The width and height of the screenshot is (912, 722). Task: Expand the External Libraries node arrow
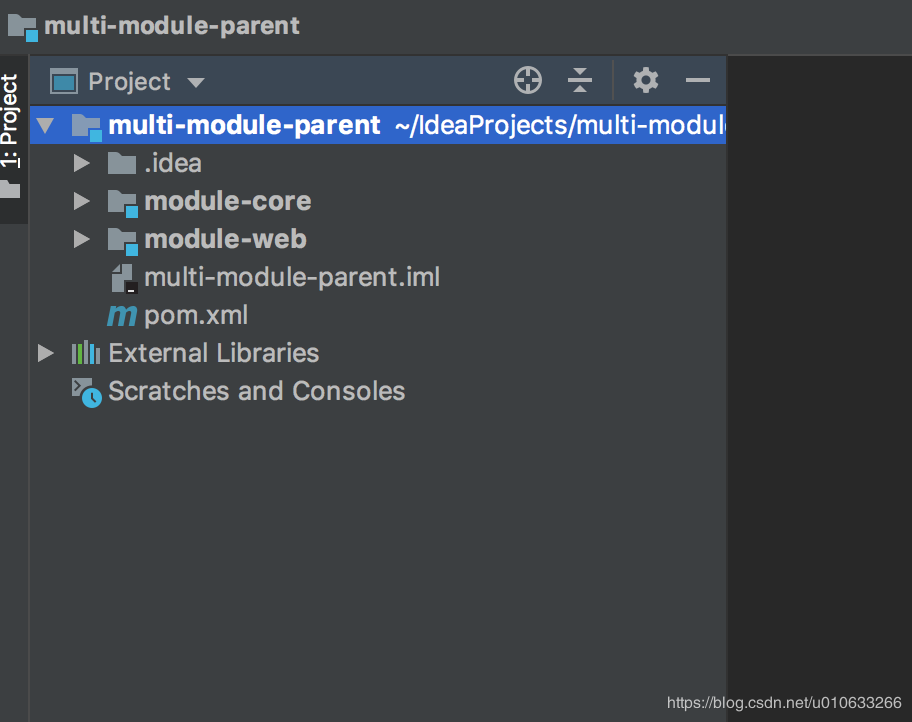(45, 353)
